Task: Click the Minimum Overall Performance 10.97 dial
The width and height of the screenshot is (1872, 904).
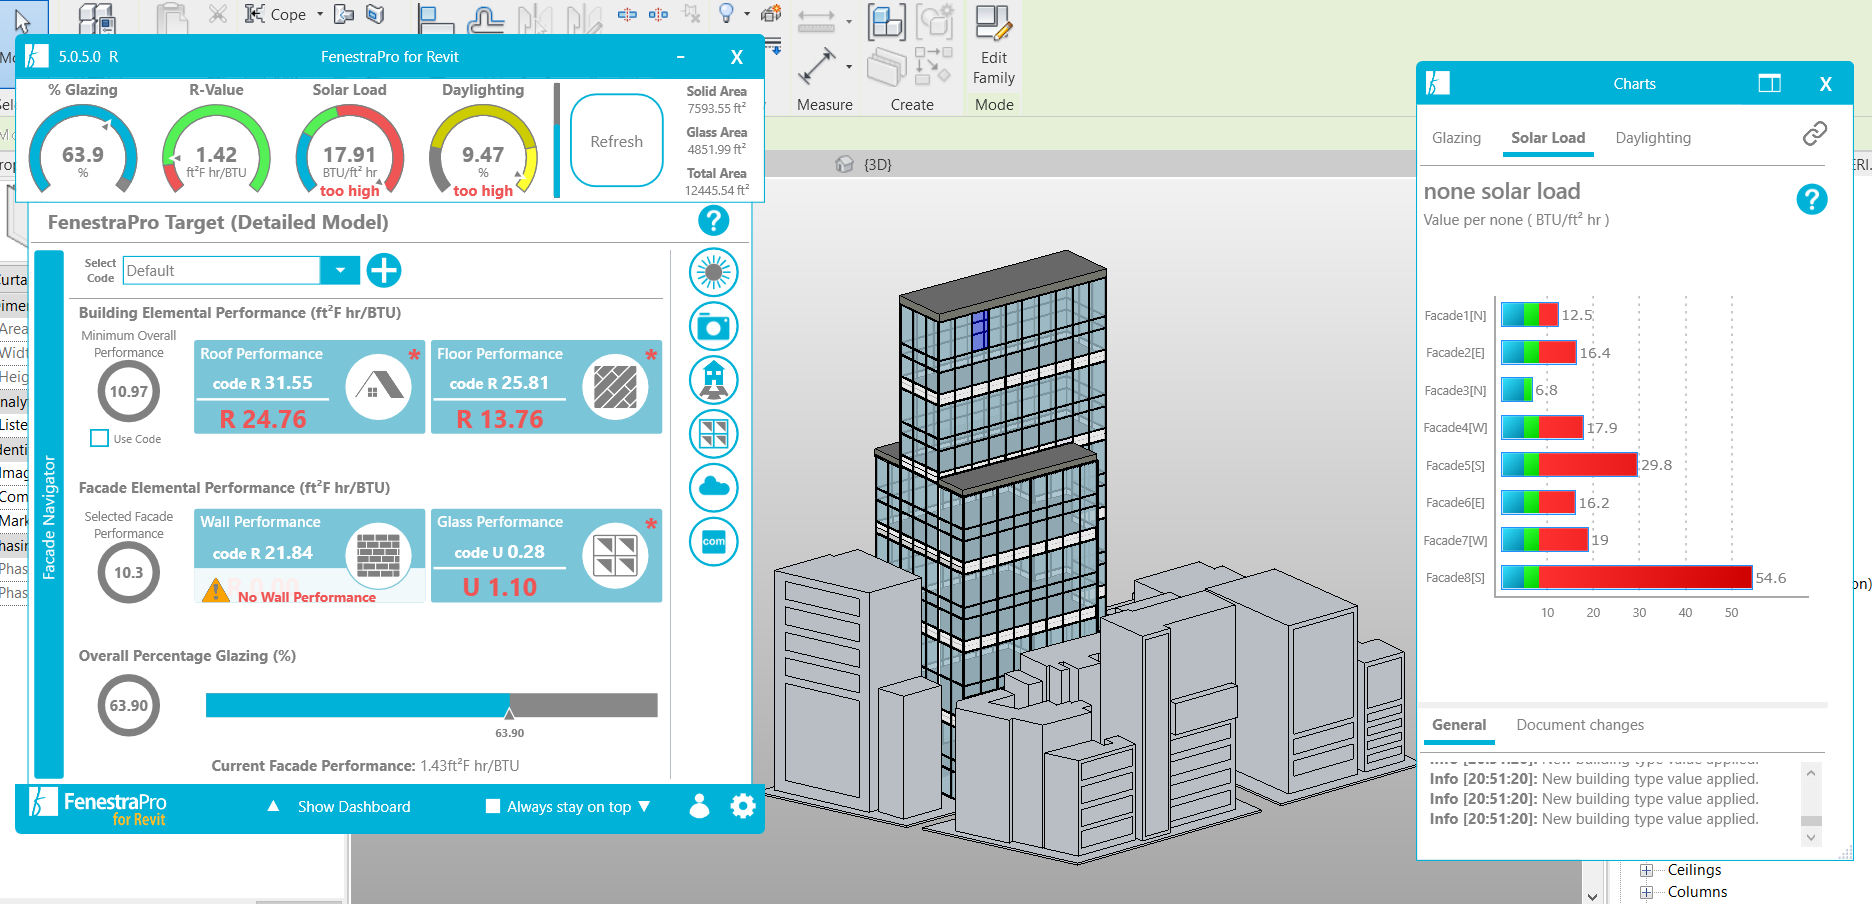Action: click(129, 391)
